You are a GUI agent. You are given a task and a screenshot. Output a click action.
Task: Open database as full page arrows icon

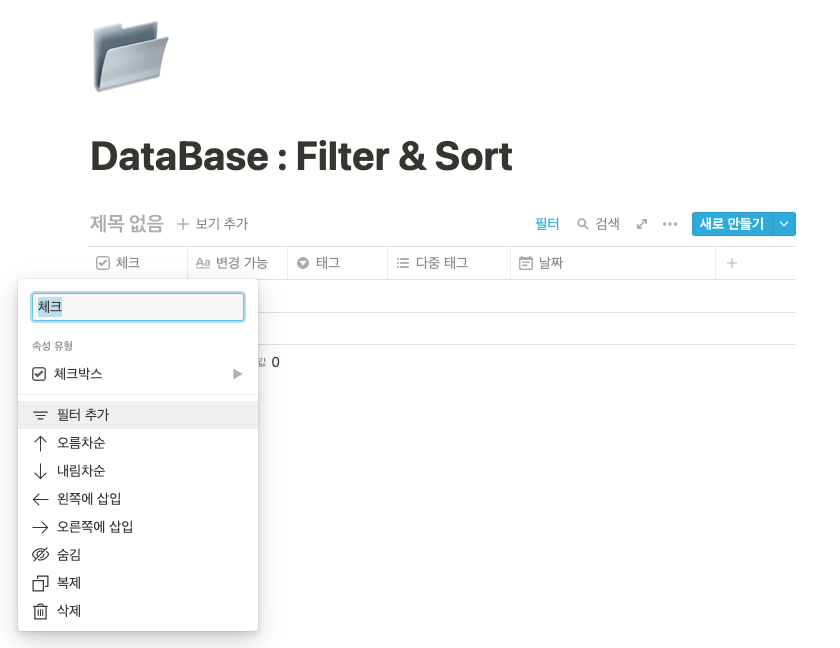[x=642, y=224]
